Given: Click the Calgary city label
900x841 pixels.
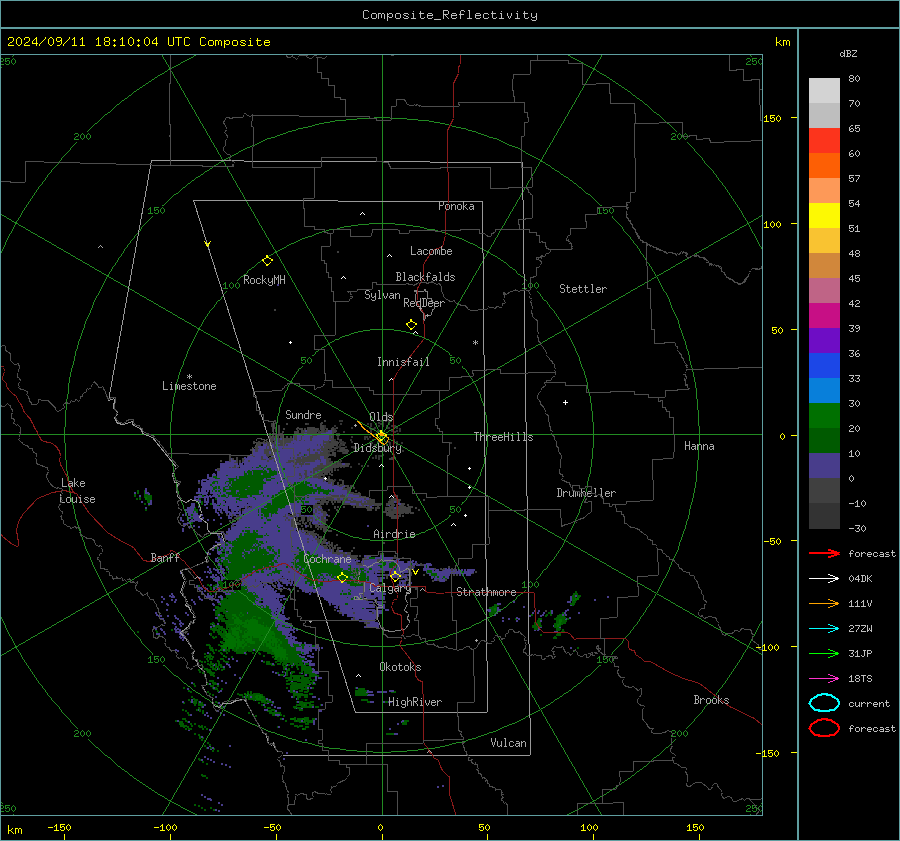Looking at the screenshot, I should (390, 588).
